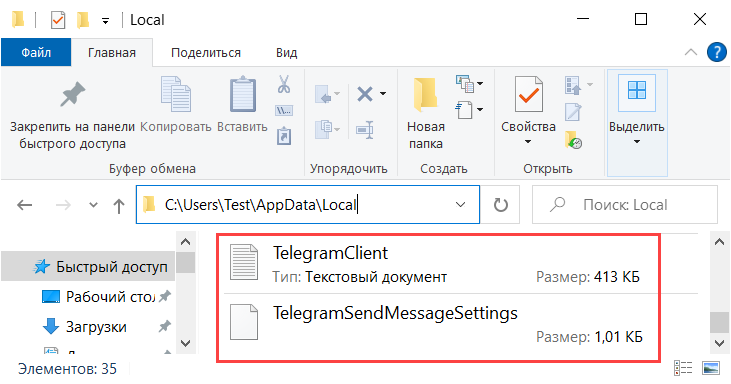This screenshot has height=384, width=731.
Task: Click New folder icon in title bar
Action: tap(83, 20)
